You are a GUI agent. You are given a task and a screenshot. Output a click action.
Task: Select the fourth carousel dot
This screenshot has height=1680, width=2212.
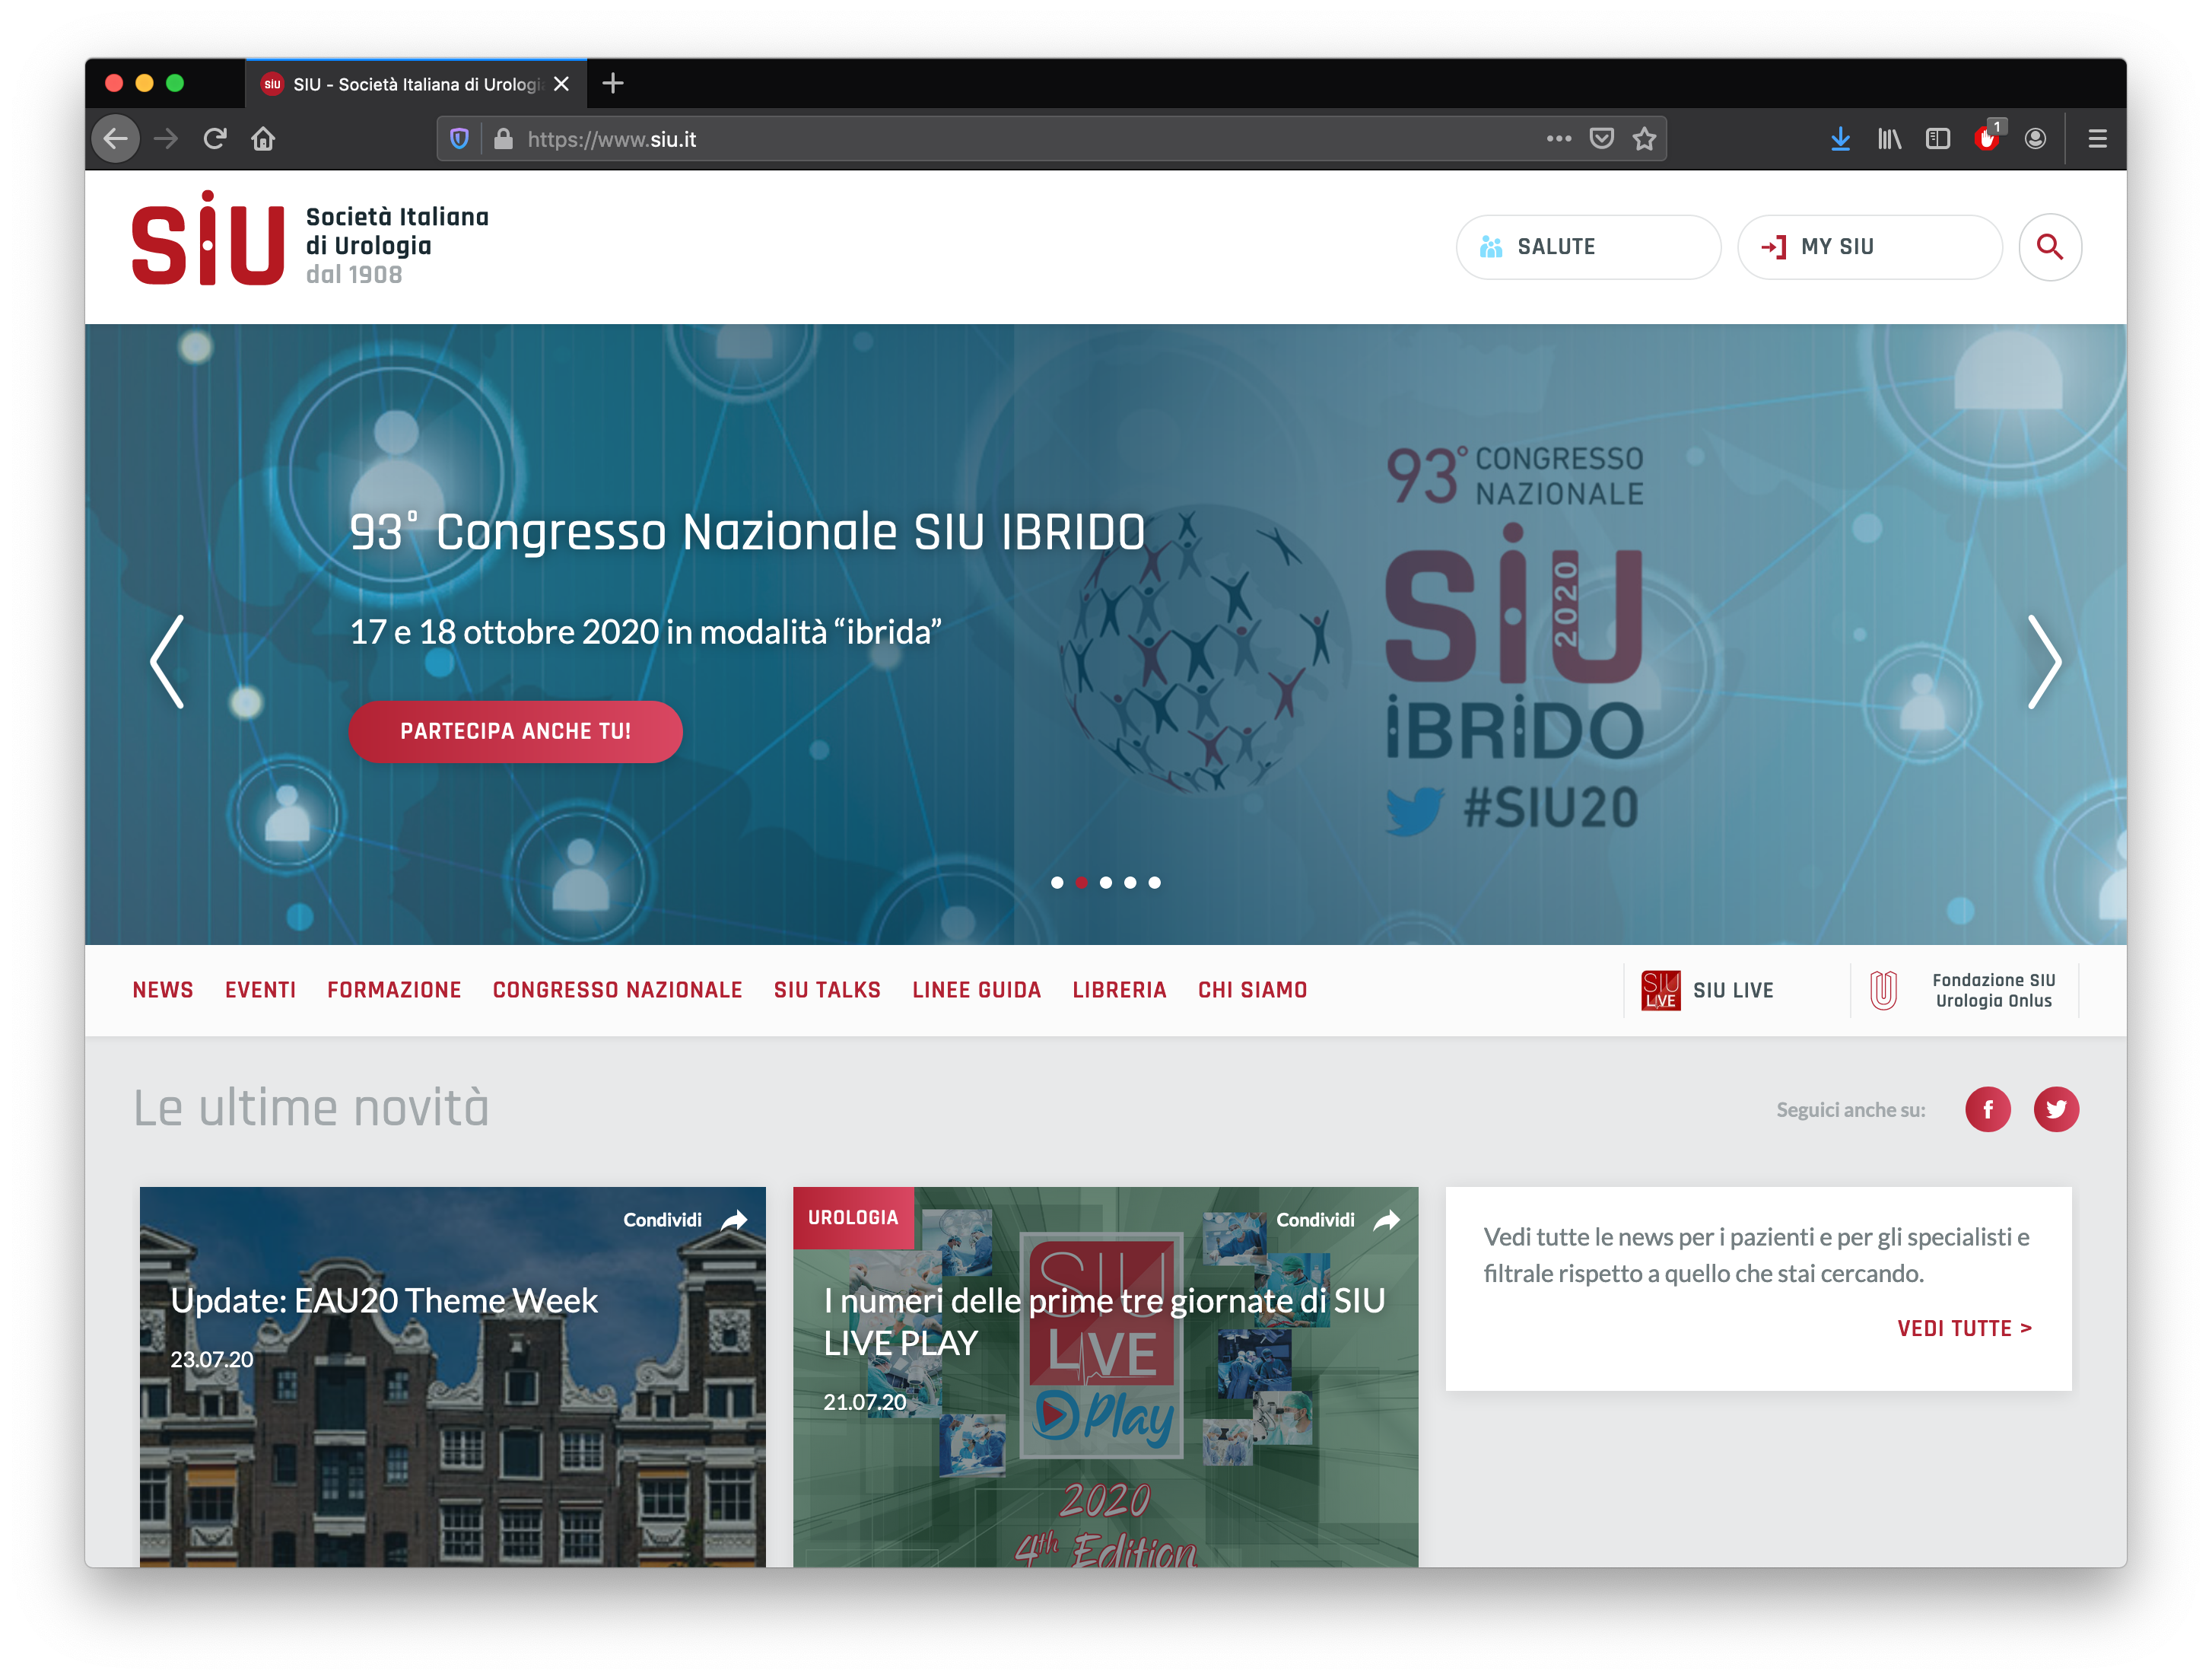point(1130,883)
